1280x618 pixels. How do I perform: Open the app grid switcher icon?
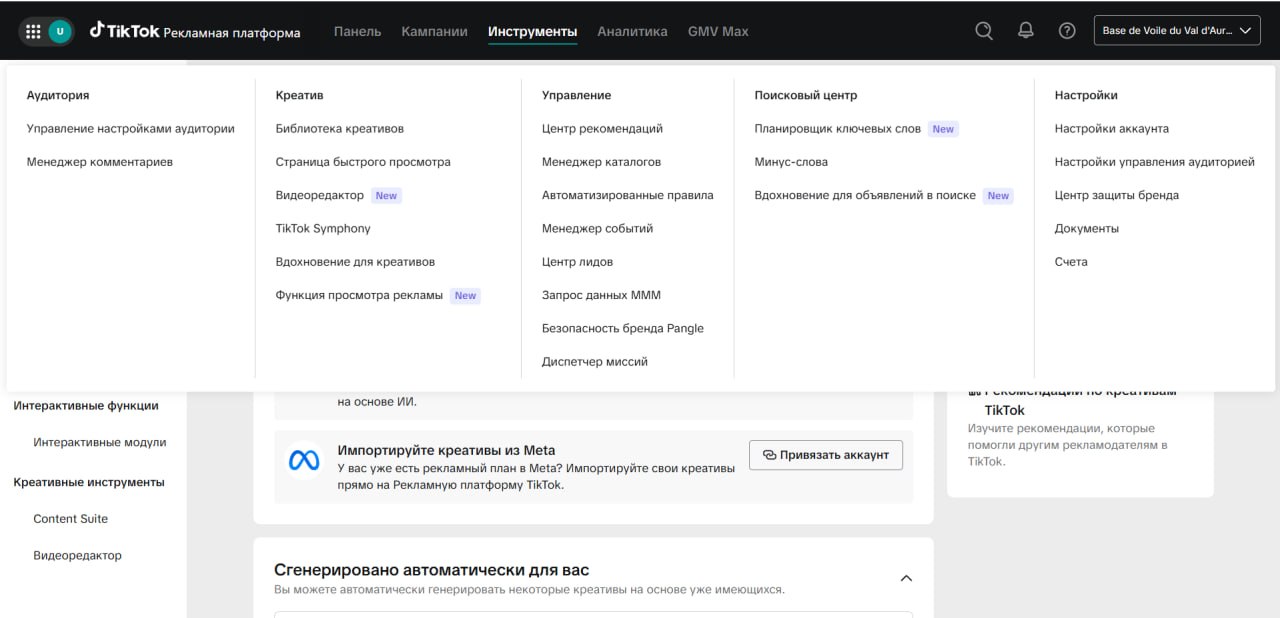33,31
